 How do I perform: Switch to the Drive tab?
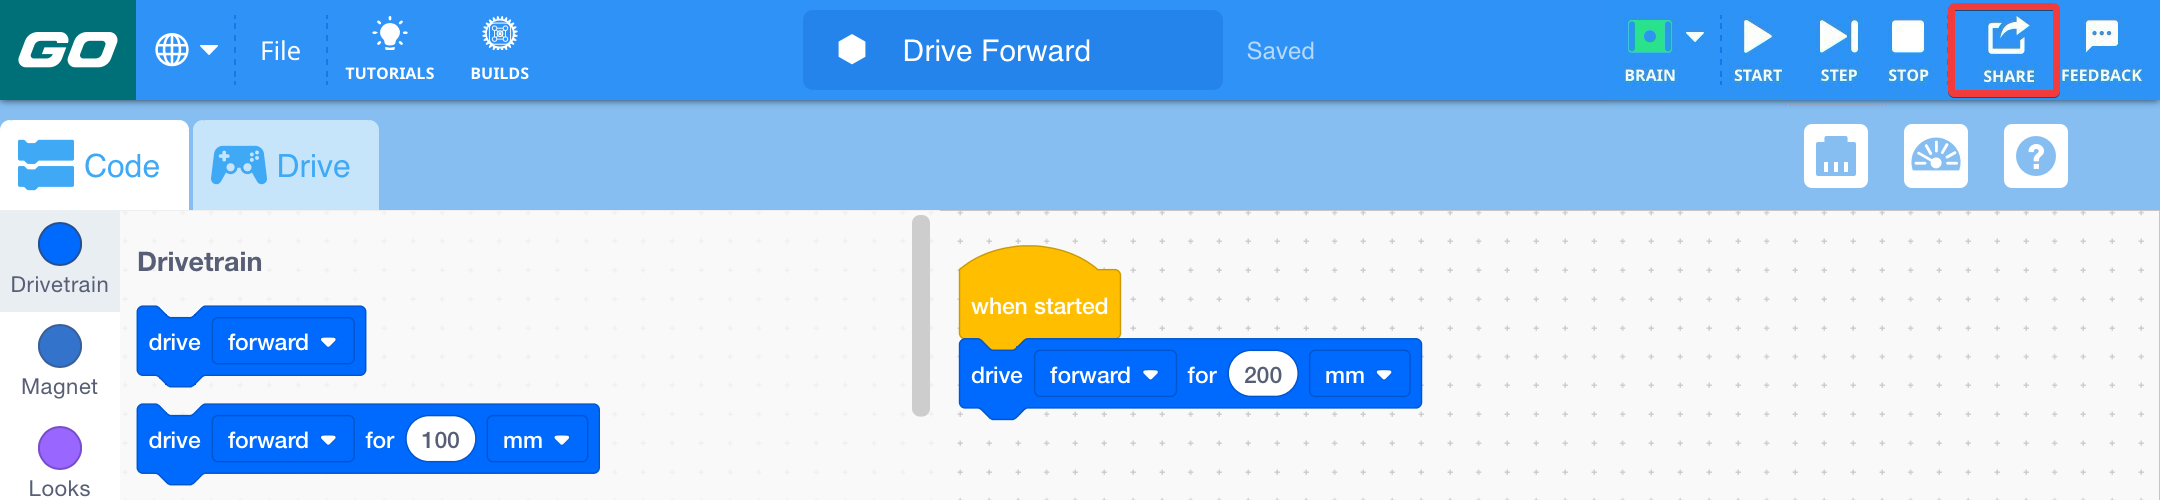coord(285,166)
